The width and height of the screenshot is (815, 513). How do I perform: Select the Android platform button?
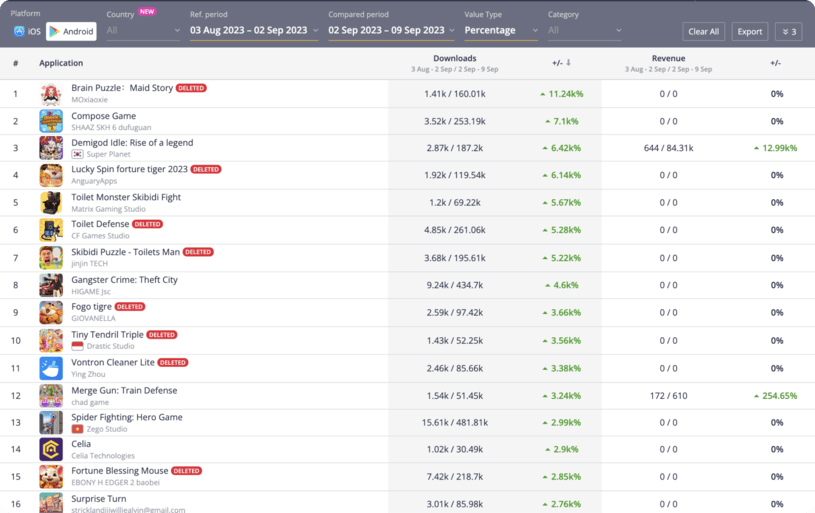point(71,31)
